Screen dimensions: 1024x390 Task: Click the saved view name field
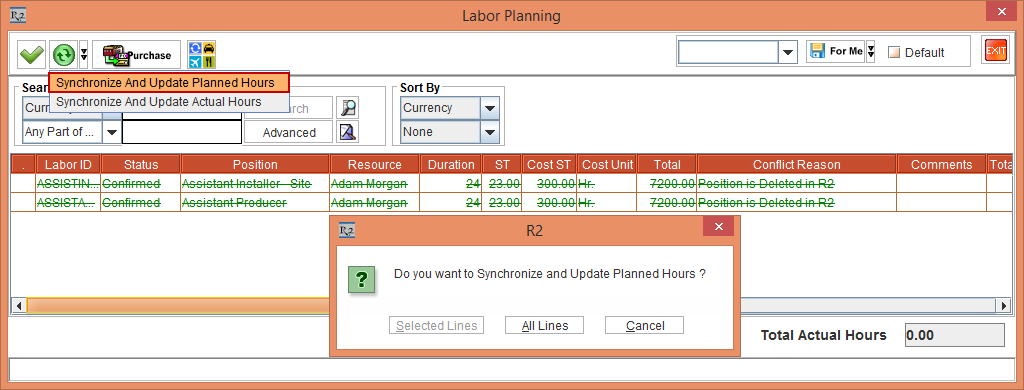[x=728, y=52]
